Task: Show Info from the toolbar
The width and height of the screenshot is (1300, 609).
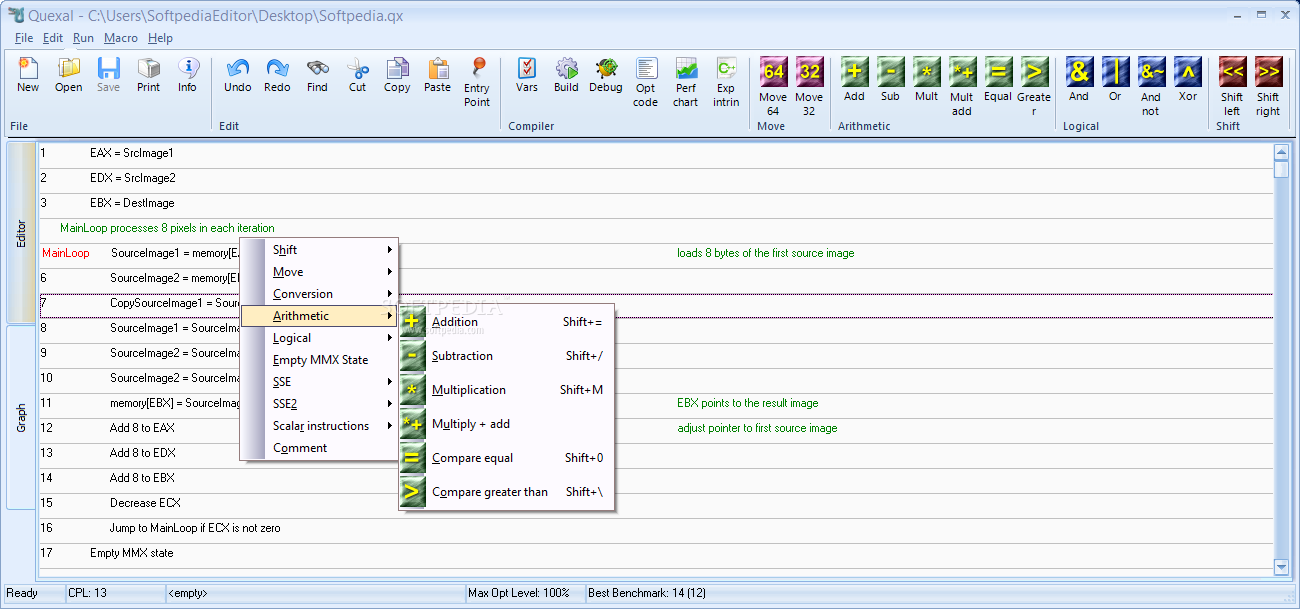Action: click(x=188, y=75)
